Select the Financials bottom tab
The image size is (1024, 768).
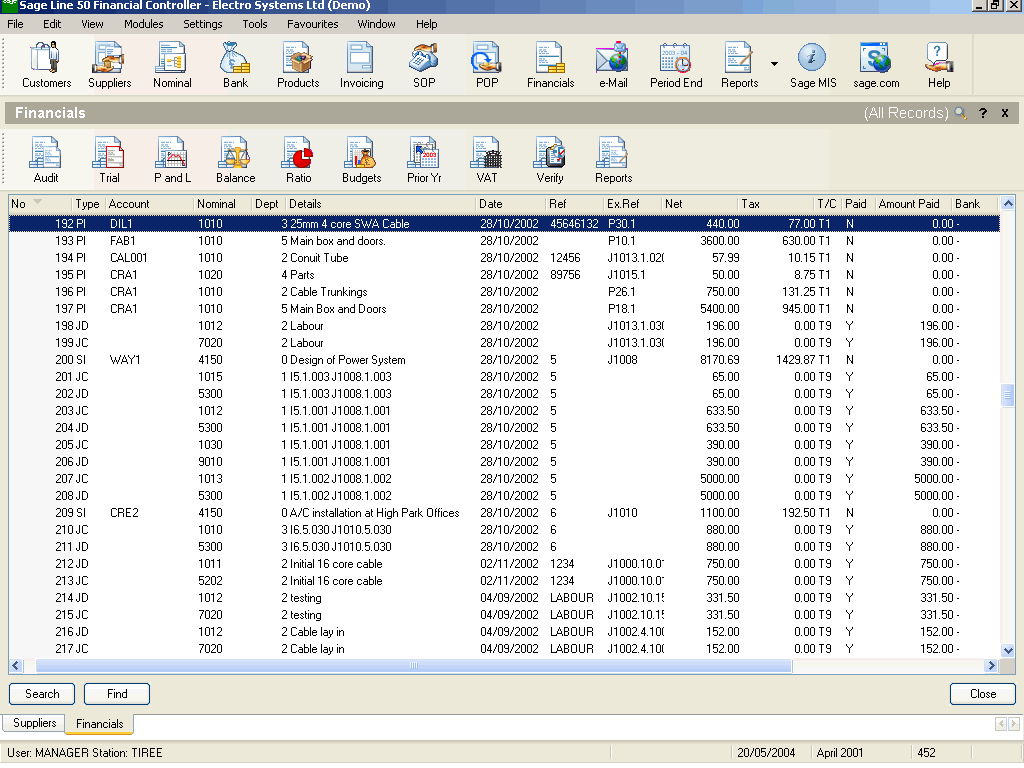99,724
